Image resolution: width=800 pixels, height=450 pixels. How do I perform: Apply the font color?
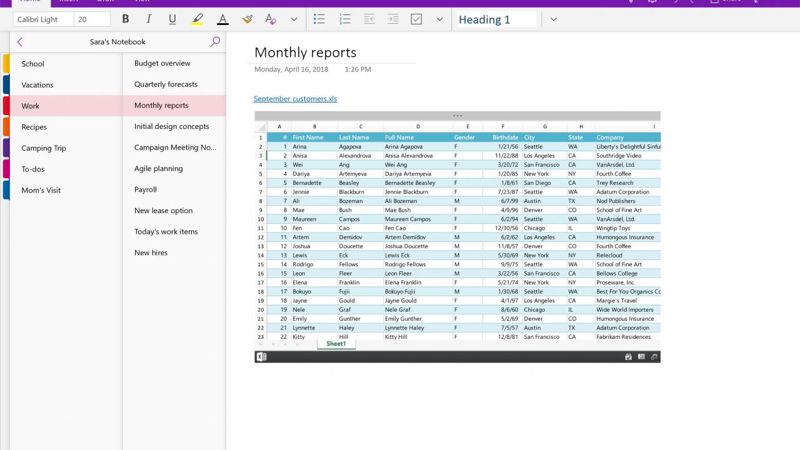click(x=222, y=19)
